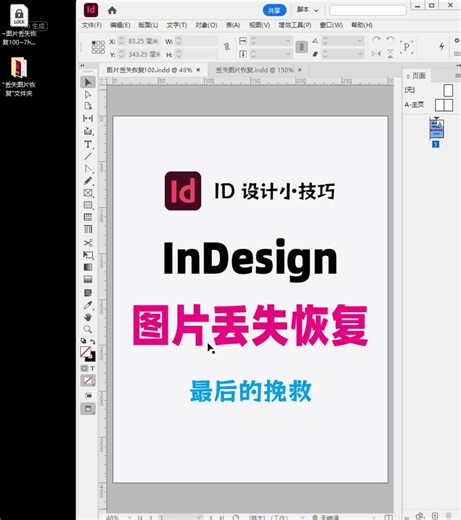The height and width of the screenshot is (520, 461).
Task: Select the Scissors tool
Action: tap(88, 243)
